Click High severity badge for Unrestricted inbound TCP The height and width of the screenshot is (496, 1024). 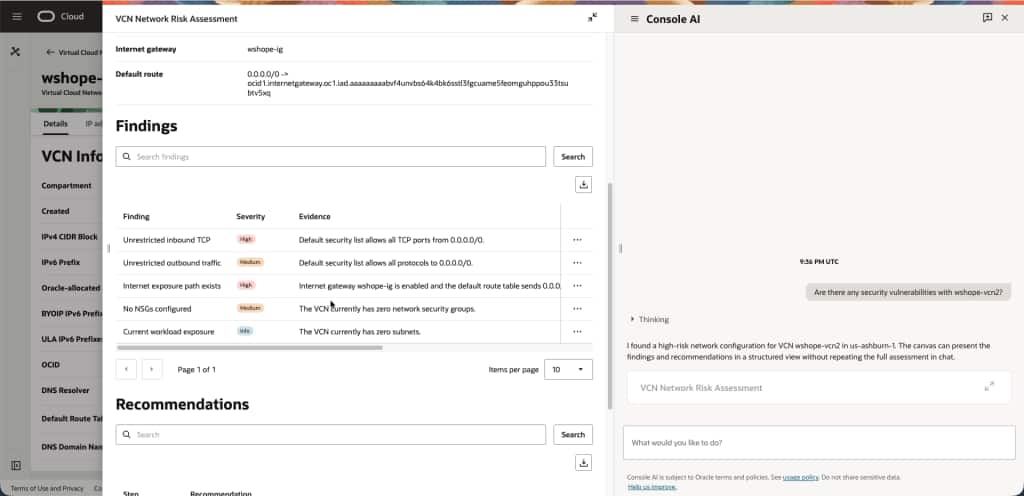coord(246,240)
